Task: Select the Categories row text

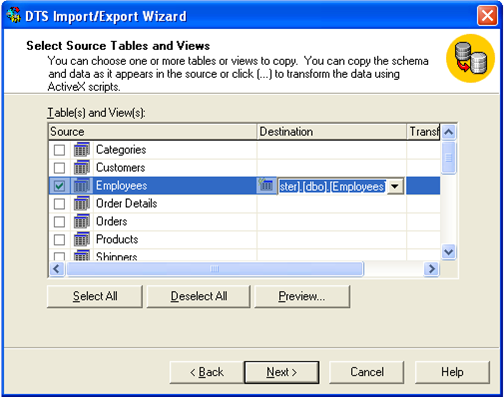Action: pyautogui.click(x=121, y=150)
